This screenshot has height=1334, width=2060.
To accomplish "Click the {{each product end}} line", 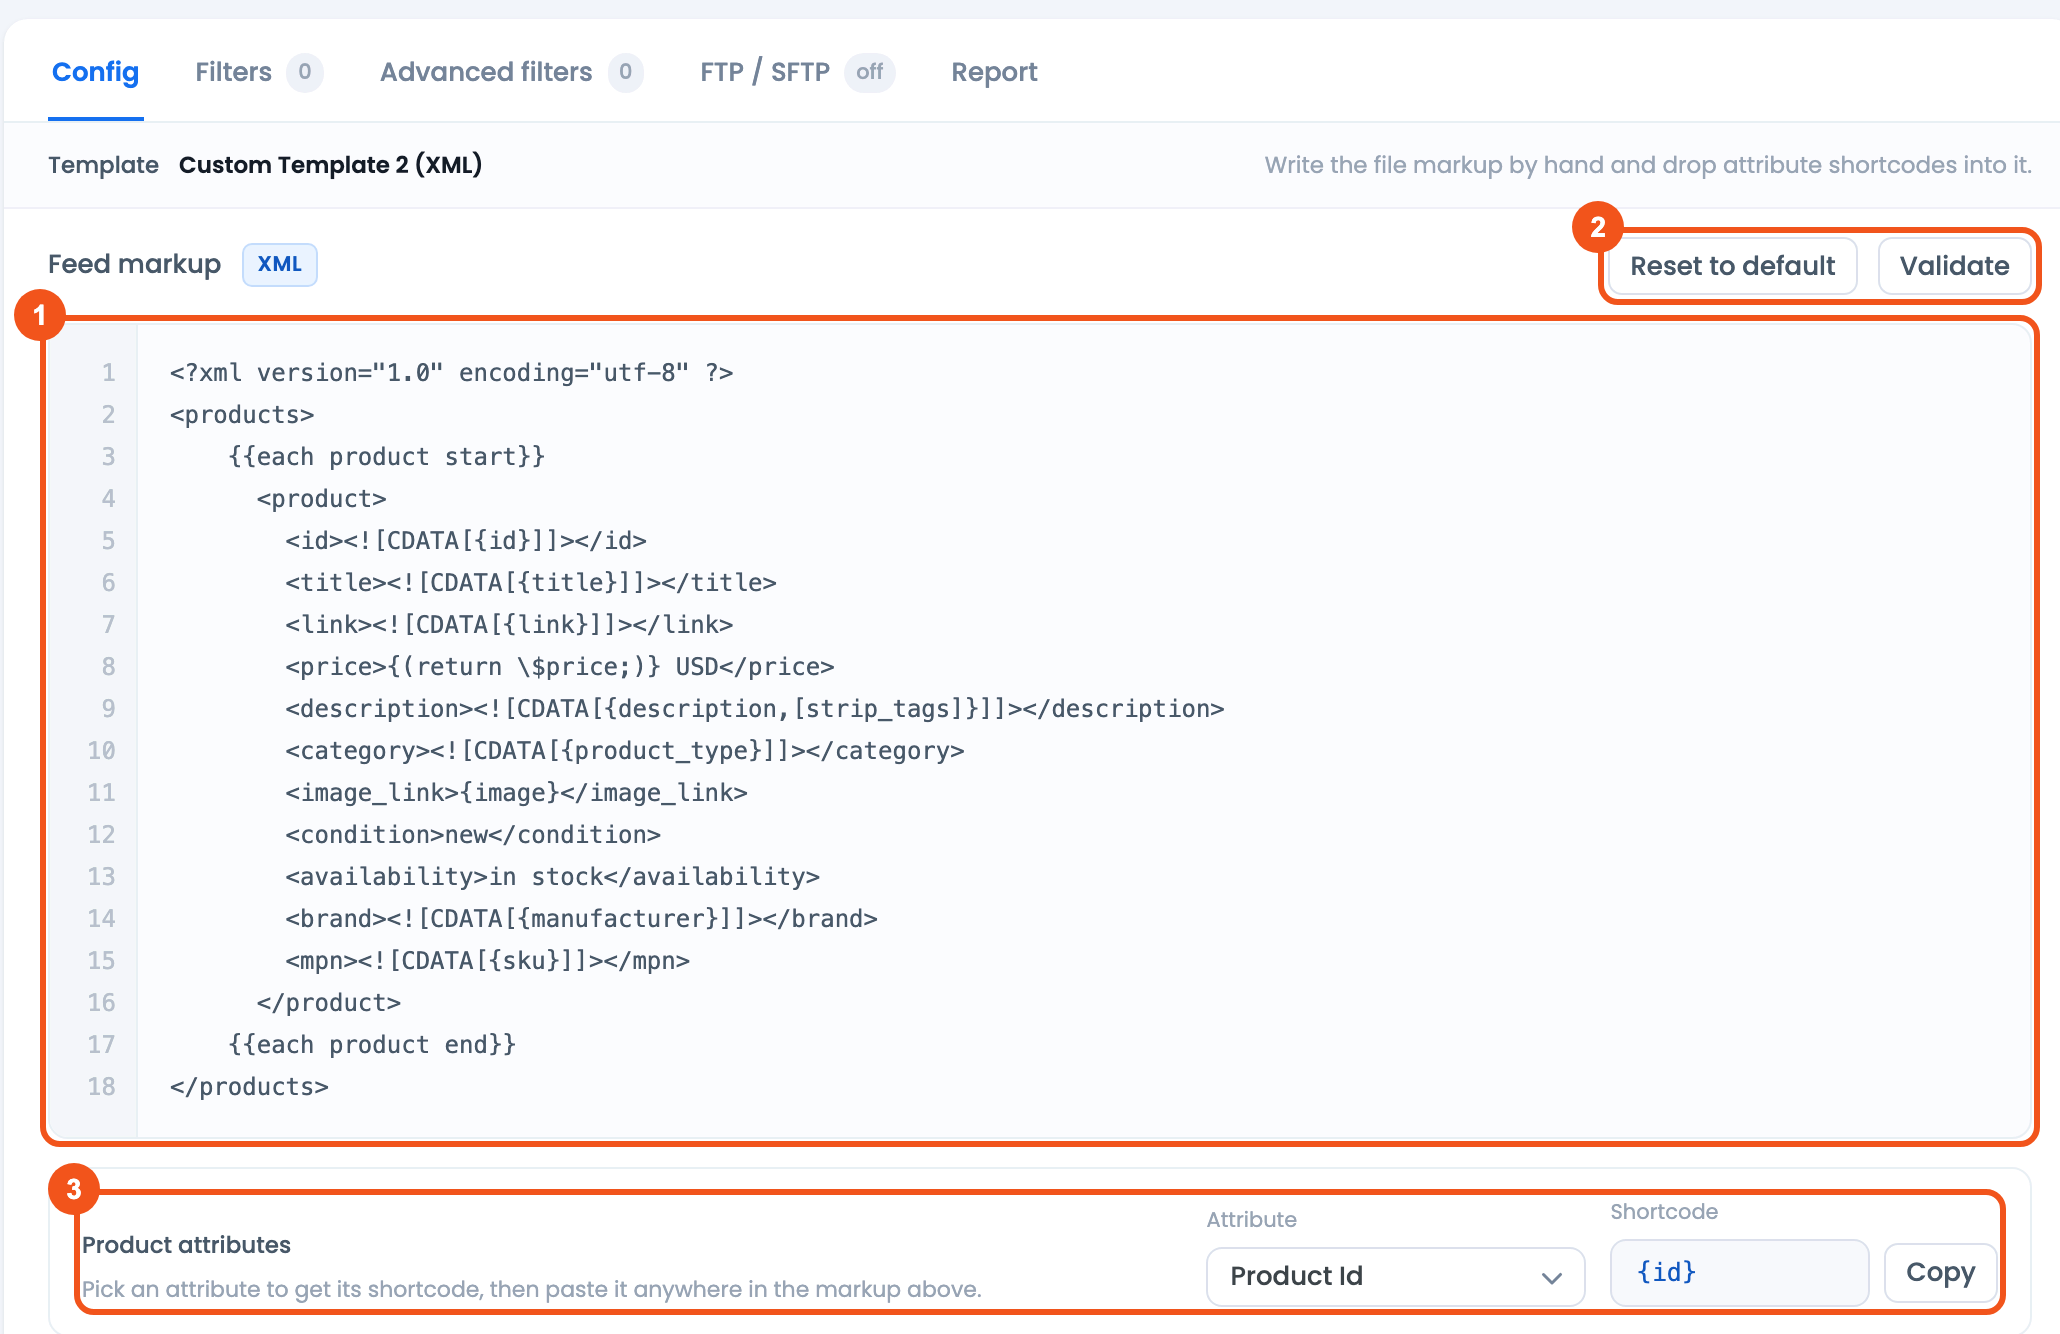I will point(372,1045).
